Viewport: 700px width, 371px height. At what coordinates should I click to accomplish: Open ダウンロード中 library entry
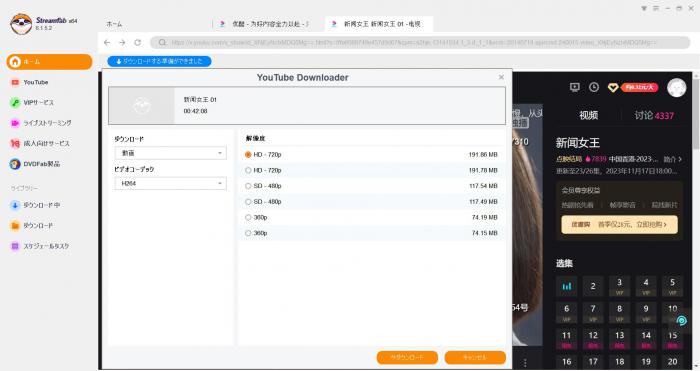pos(42,205)
